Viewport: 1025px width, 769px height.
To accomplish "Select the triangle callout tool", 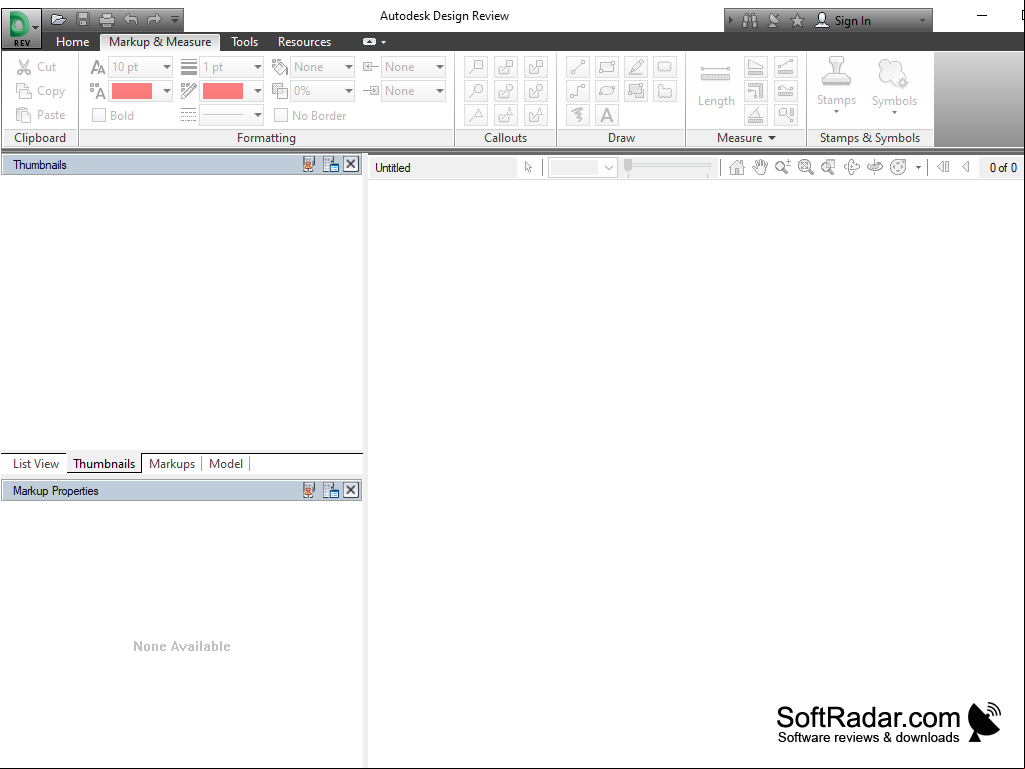I will [x=477, y=115].
